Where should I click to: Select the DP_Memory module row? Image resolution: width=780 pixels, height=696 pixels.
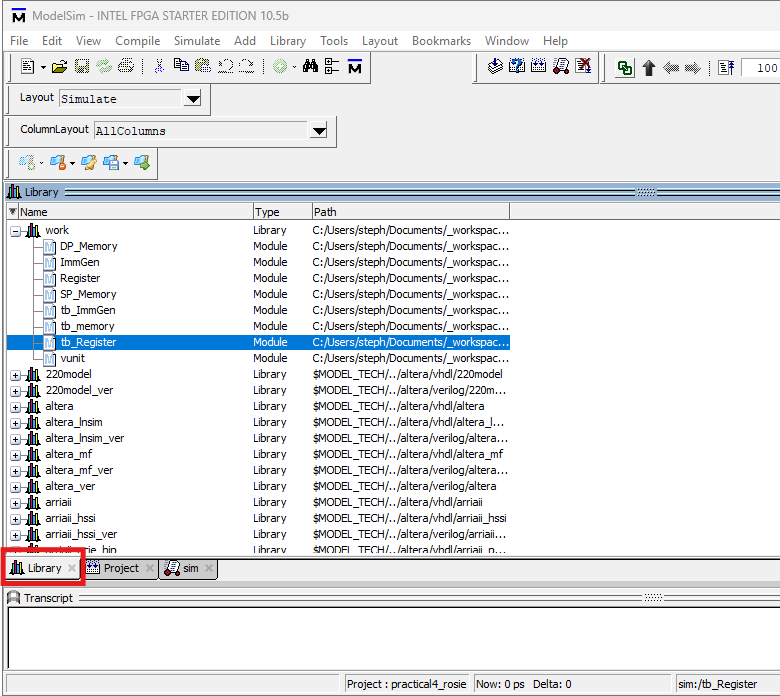[258, 246]
